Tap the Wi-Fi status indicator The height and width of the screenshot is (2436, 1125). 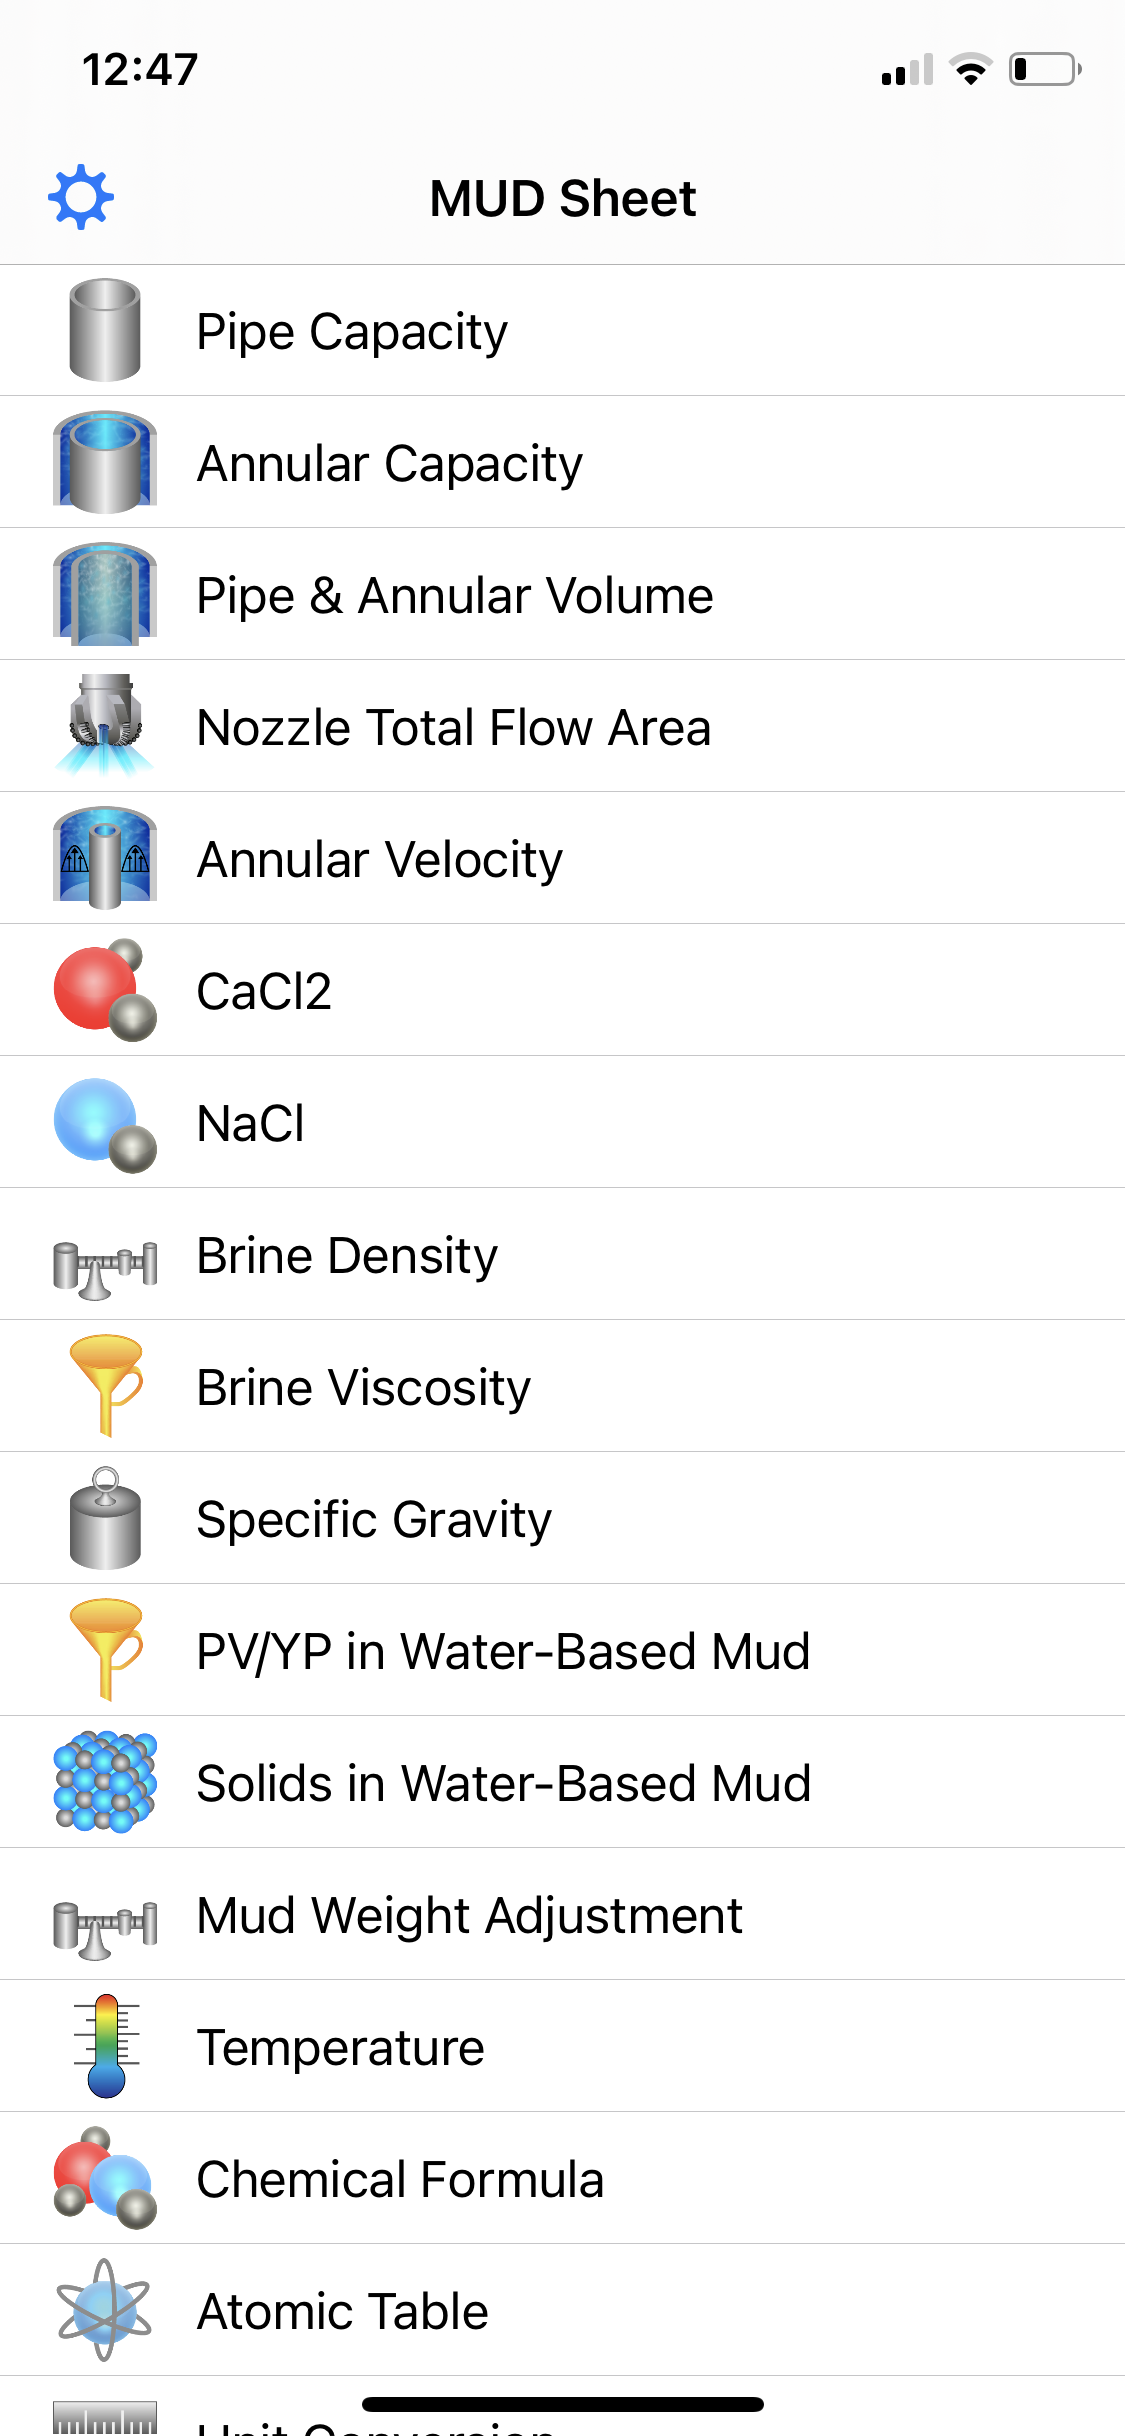pos(970,70)
